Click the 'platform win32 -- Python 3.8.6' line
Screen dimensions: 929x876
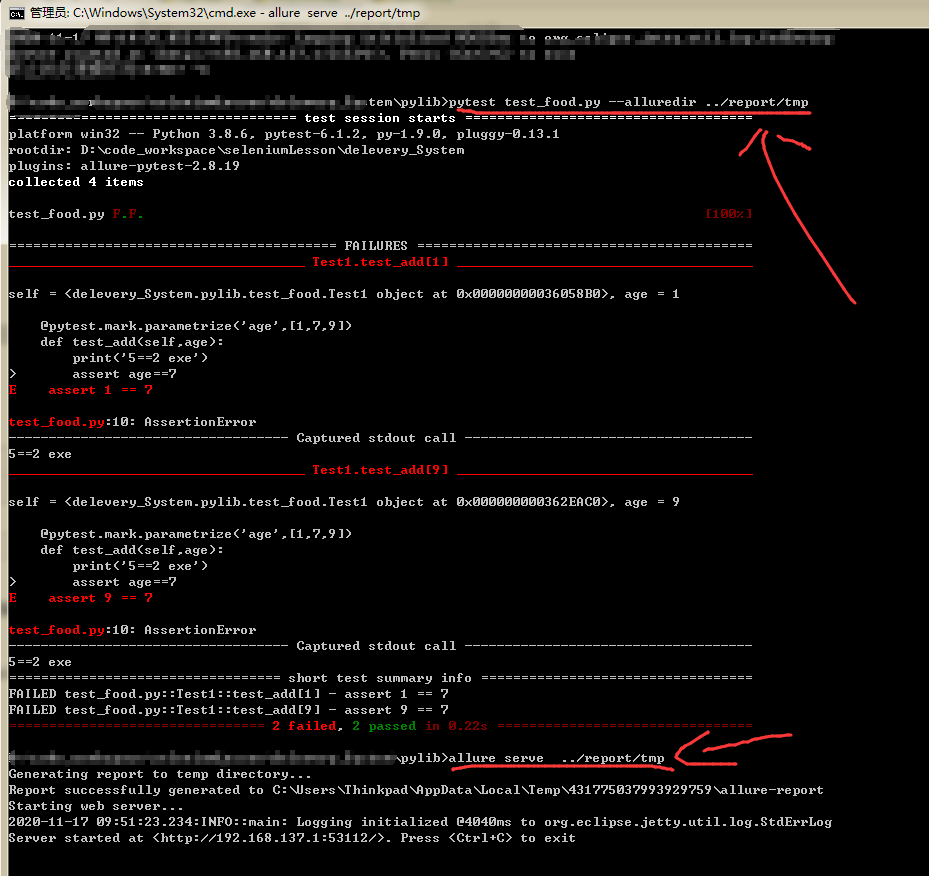284,134
